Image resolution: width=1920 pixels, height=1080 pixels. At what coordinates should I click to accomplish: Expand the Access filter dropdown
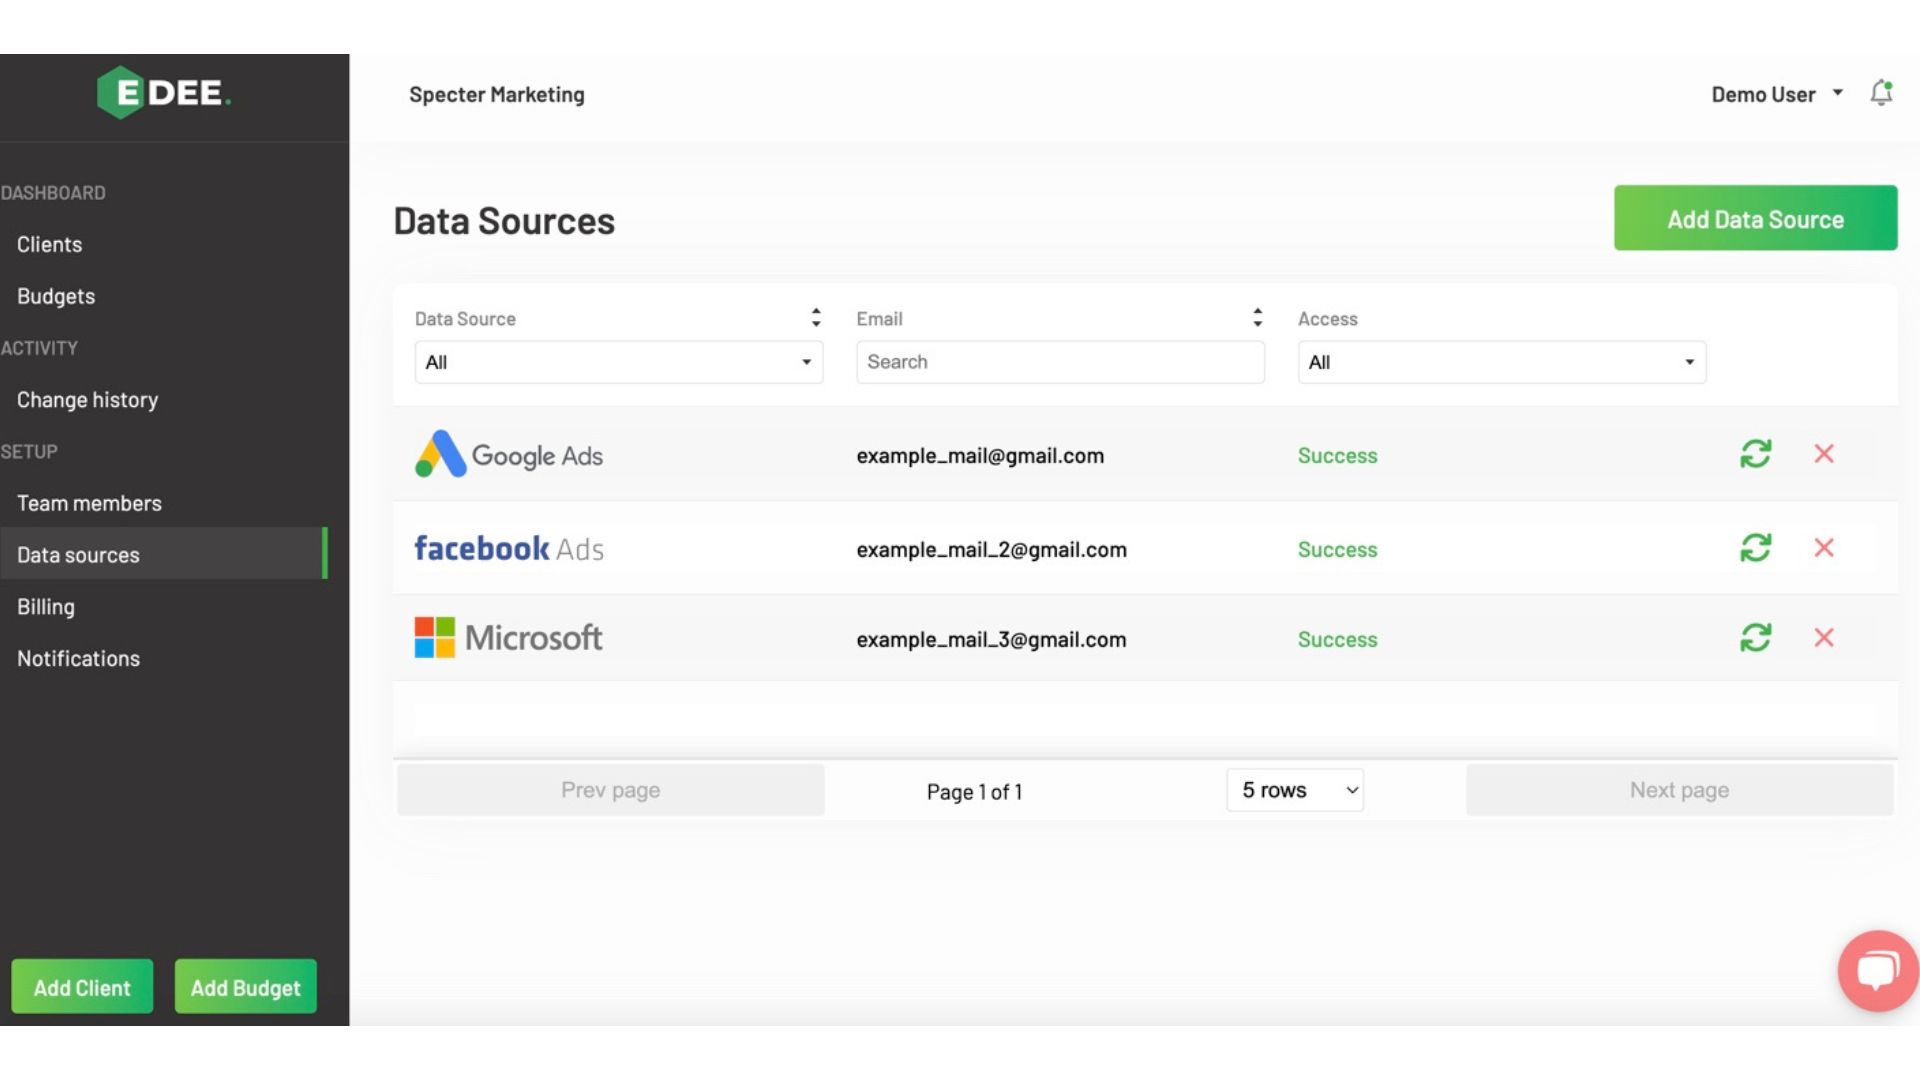pos(1502,361)
